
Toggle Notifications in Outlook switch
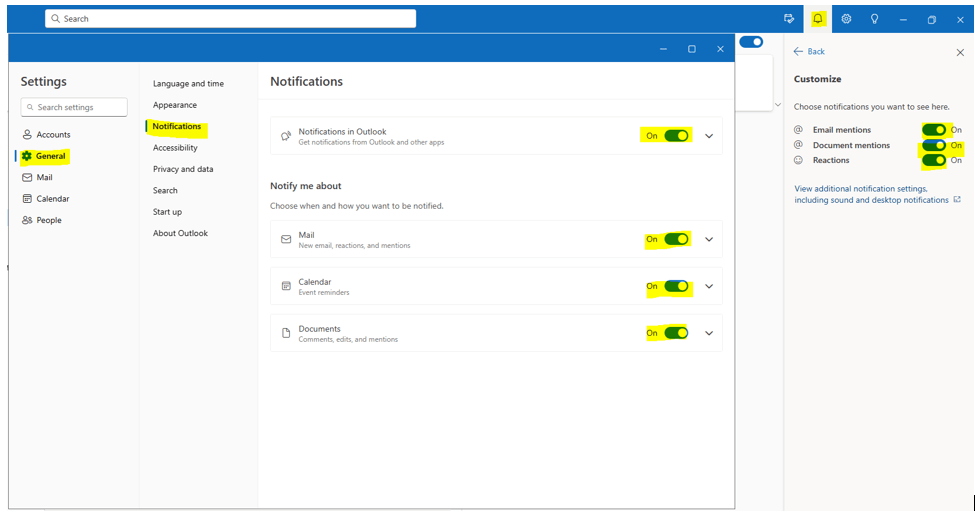[677, 136]
